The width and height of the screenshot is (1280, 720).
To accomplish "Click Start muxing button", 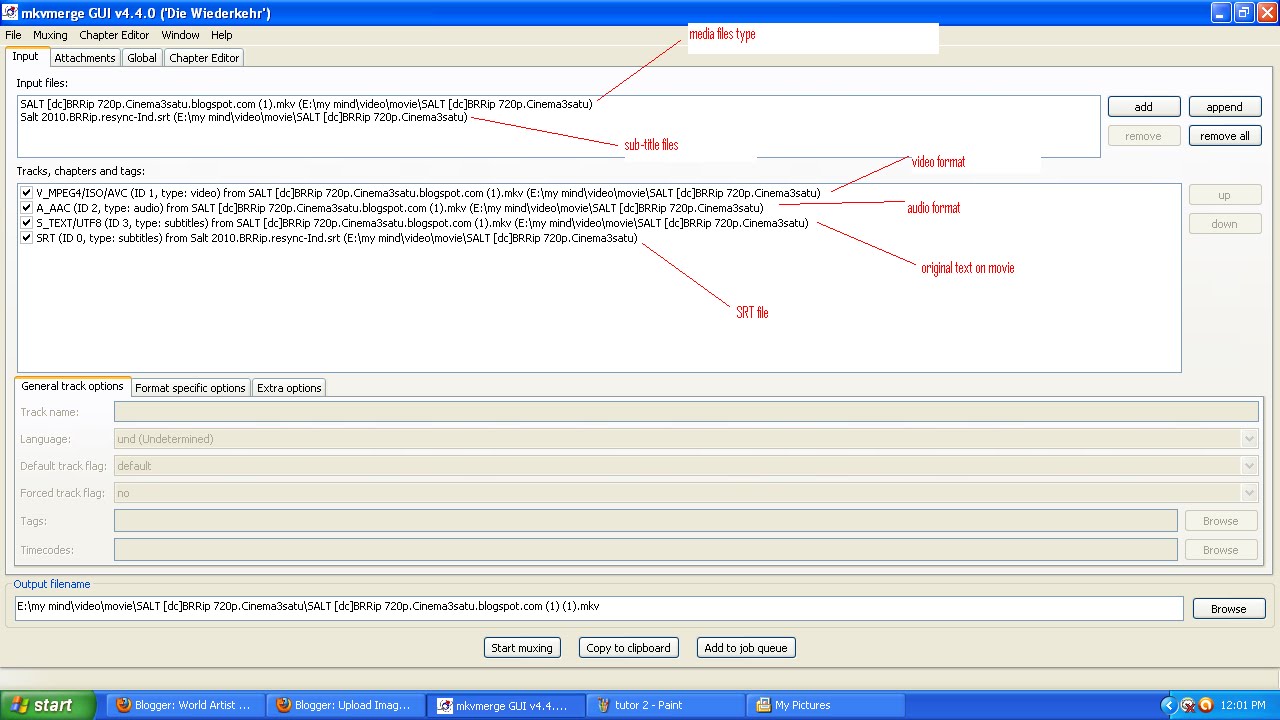I will click(x=522, y=648).
